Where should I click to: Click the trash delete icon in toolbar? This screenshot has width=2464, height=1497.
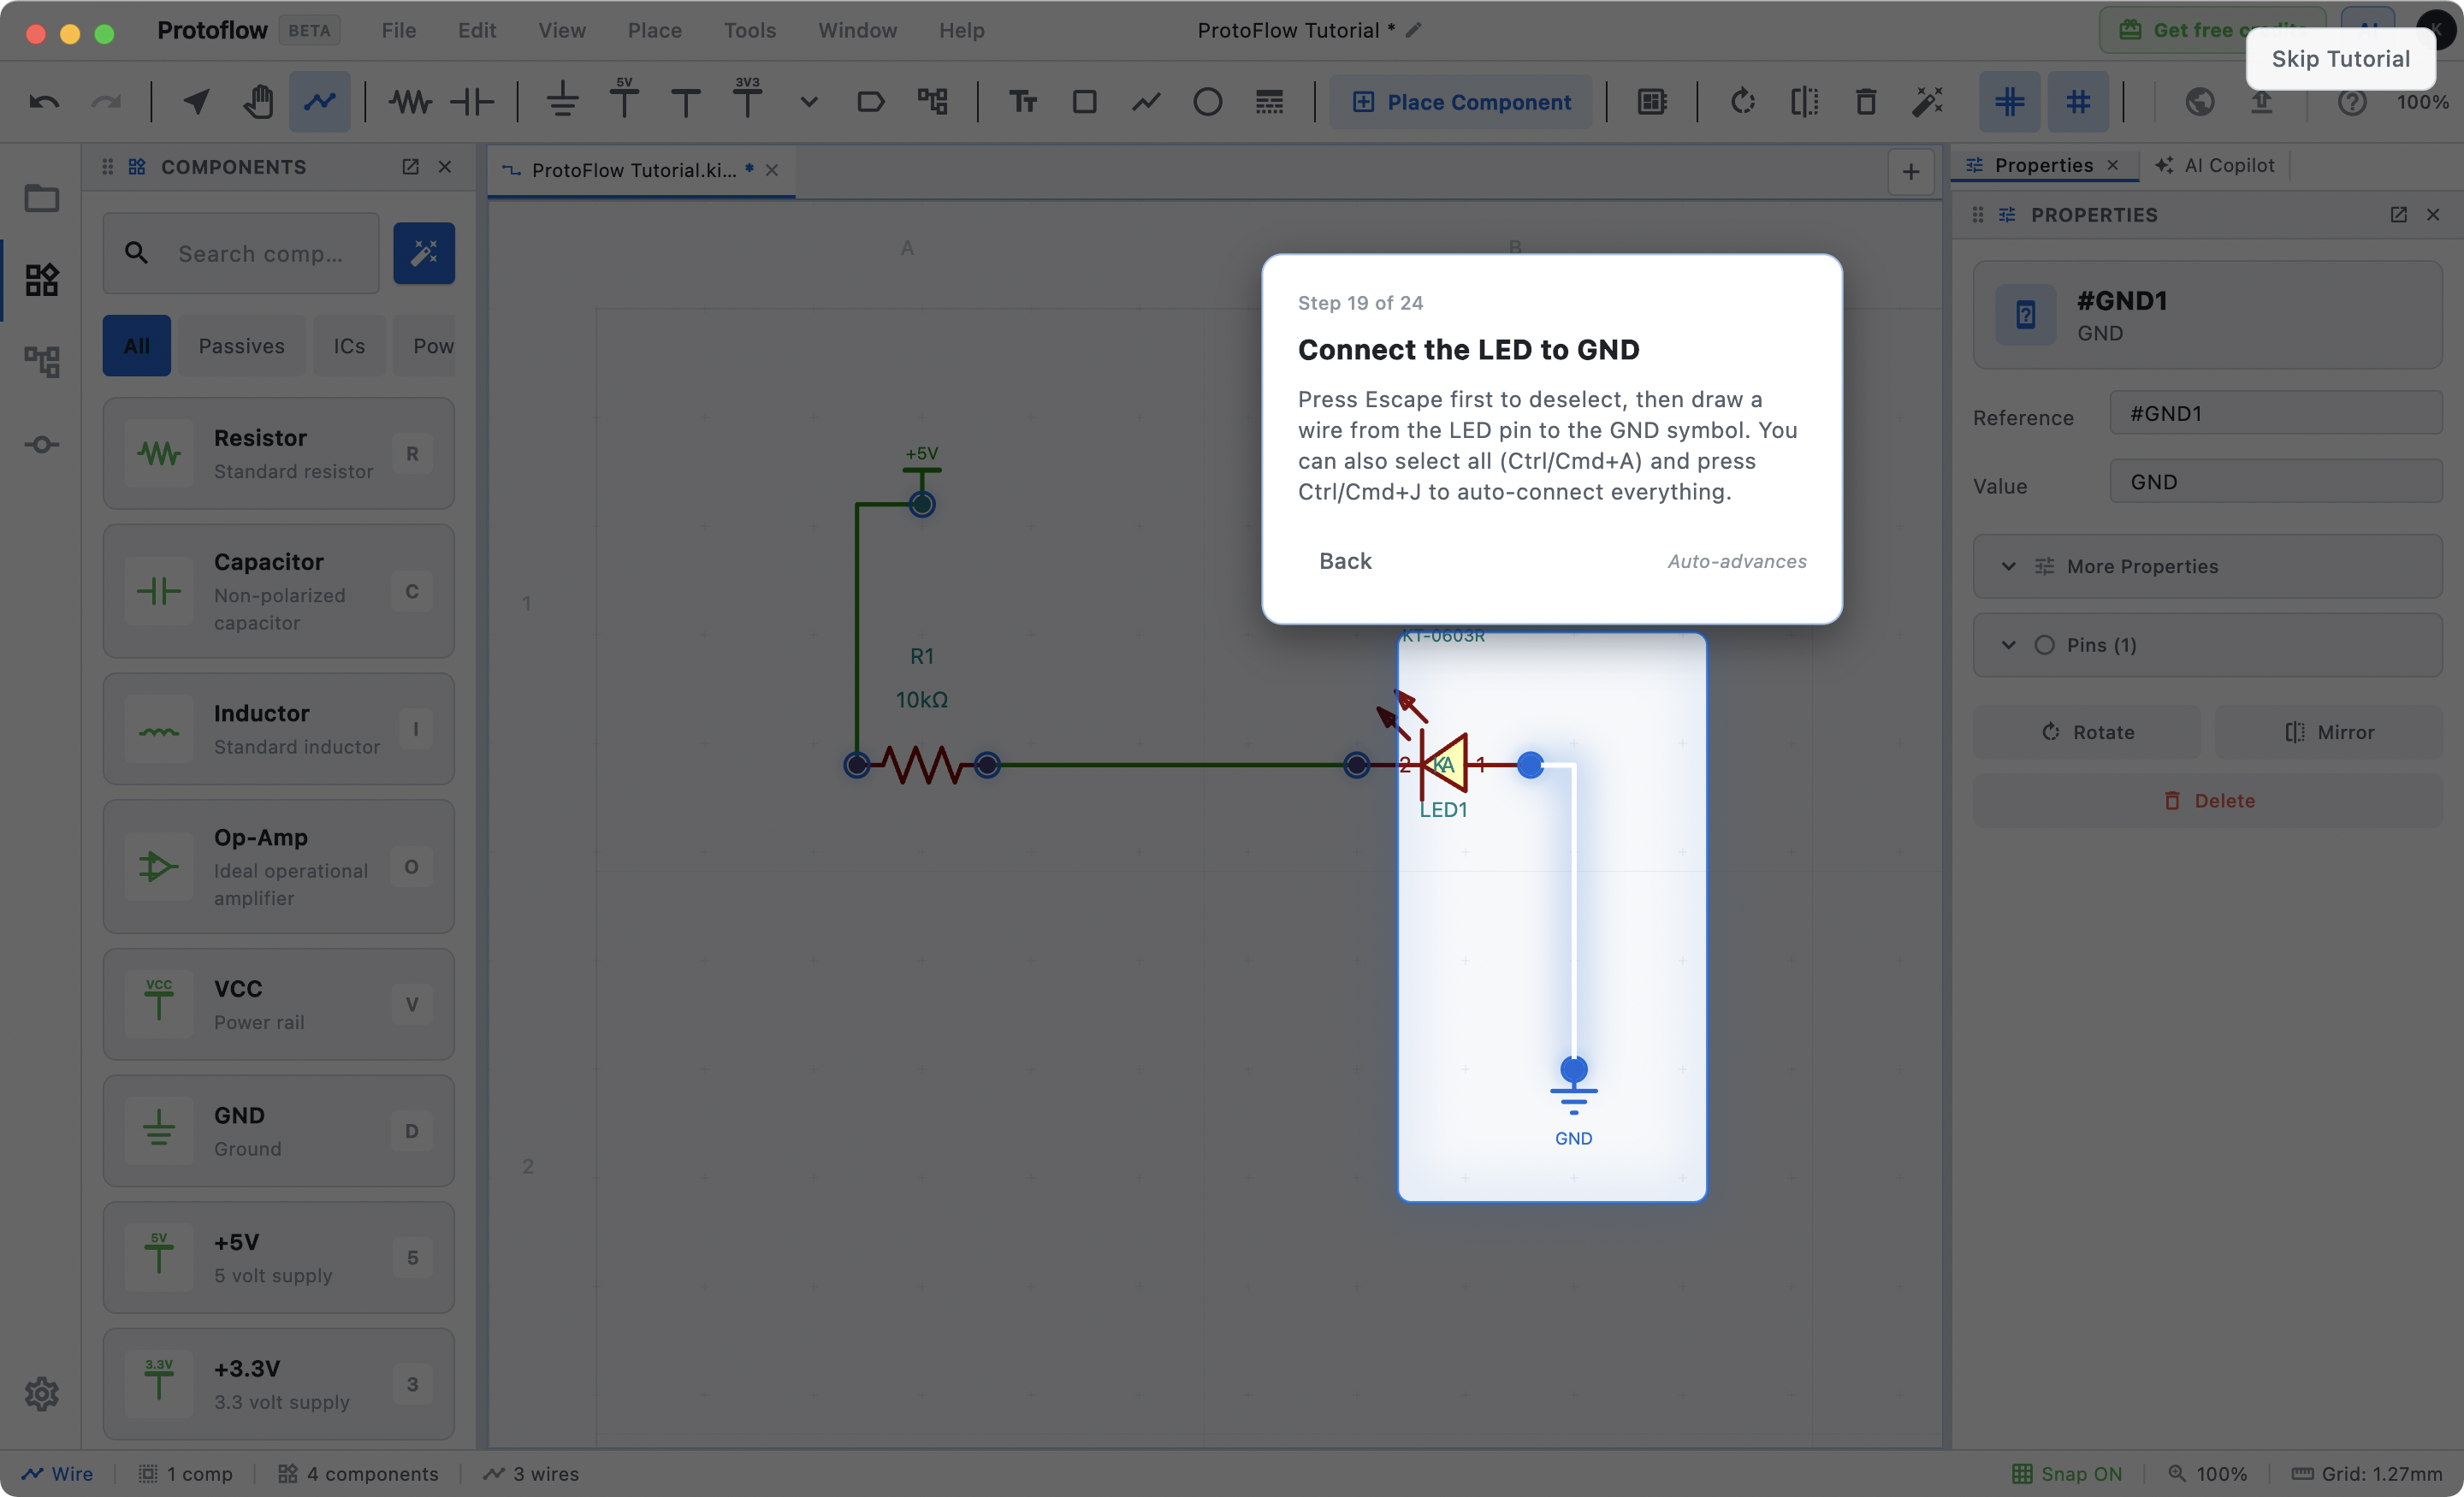[1866, 102]
